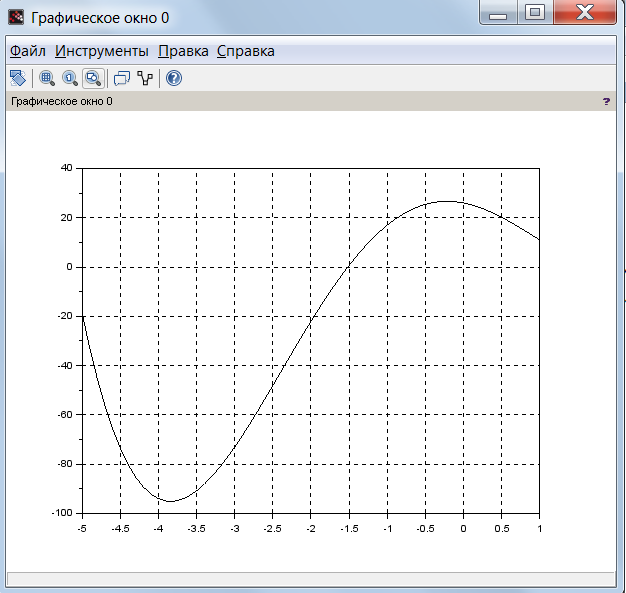This screenshot has width=626, height=593.
Task: Open help via blue question mark icon
Action: point(174,78)
